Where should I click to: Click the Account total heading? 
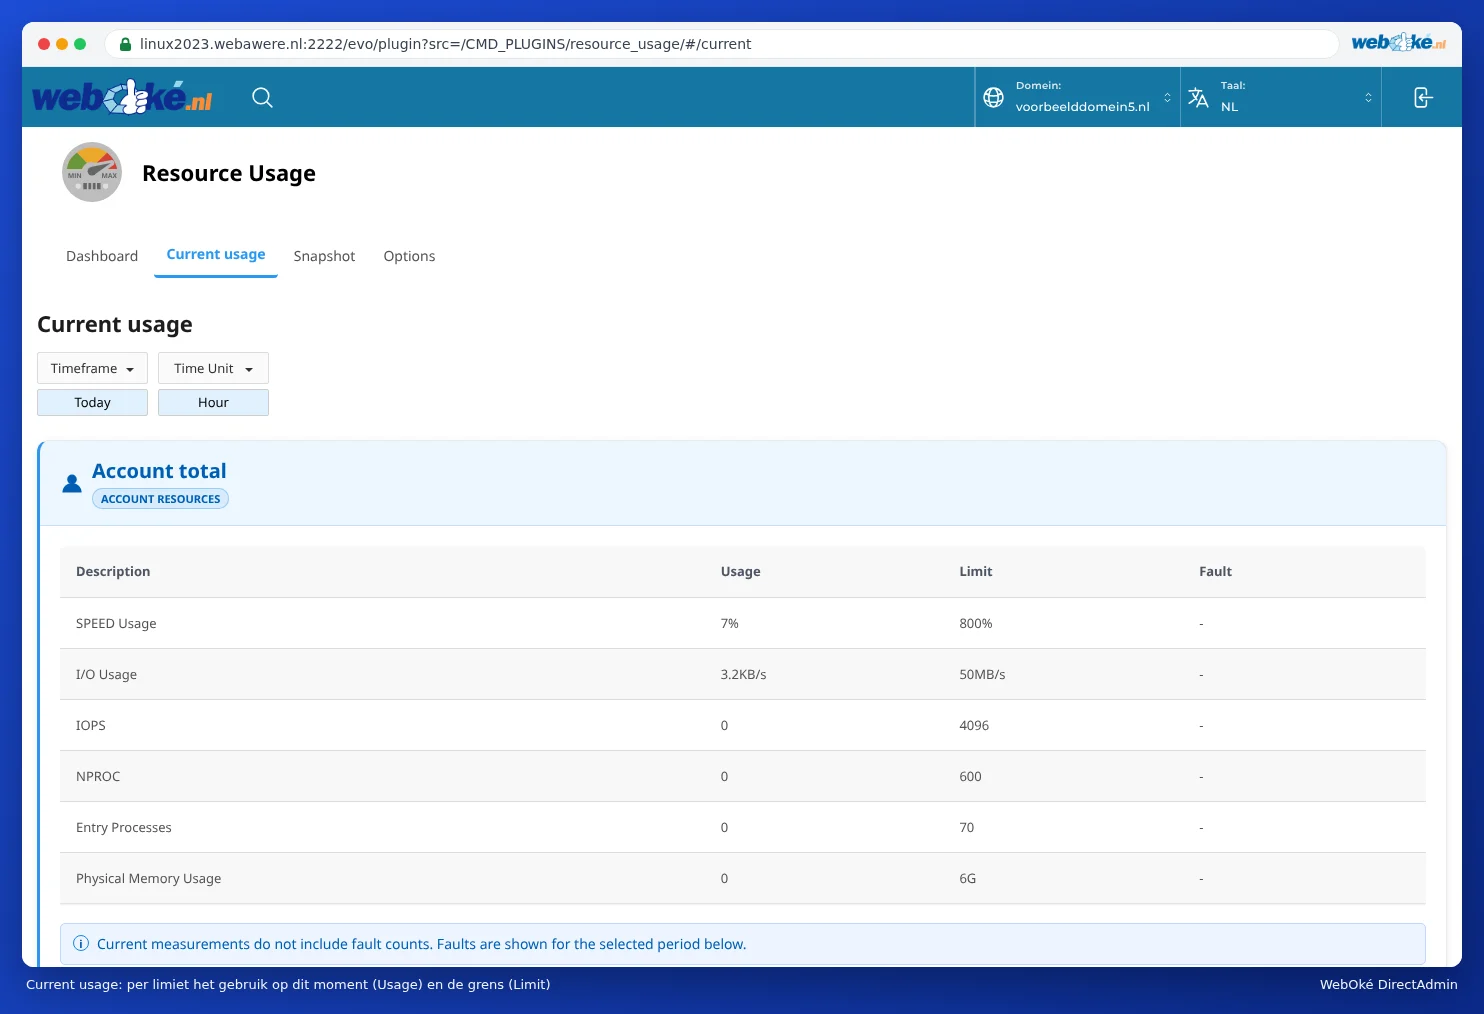pyautogui.click(x=159, y=471)
